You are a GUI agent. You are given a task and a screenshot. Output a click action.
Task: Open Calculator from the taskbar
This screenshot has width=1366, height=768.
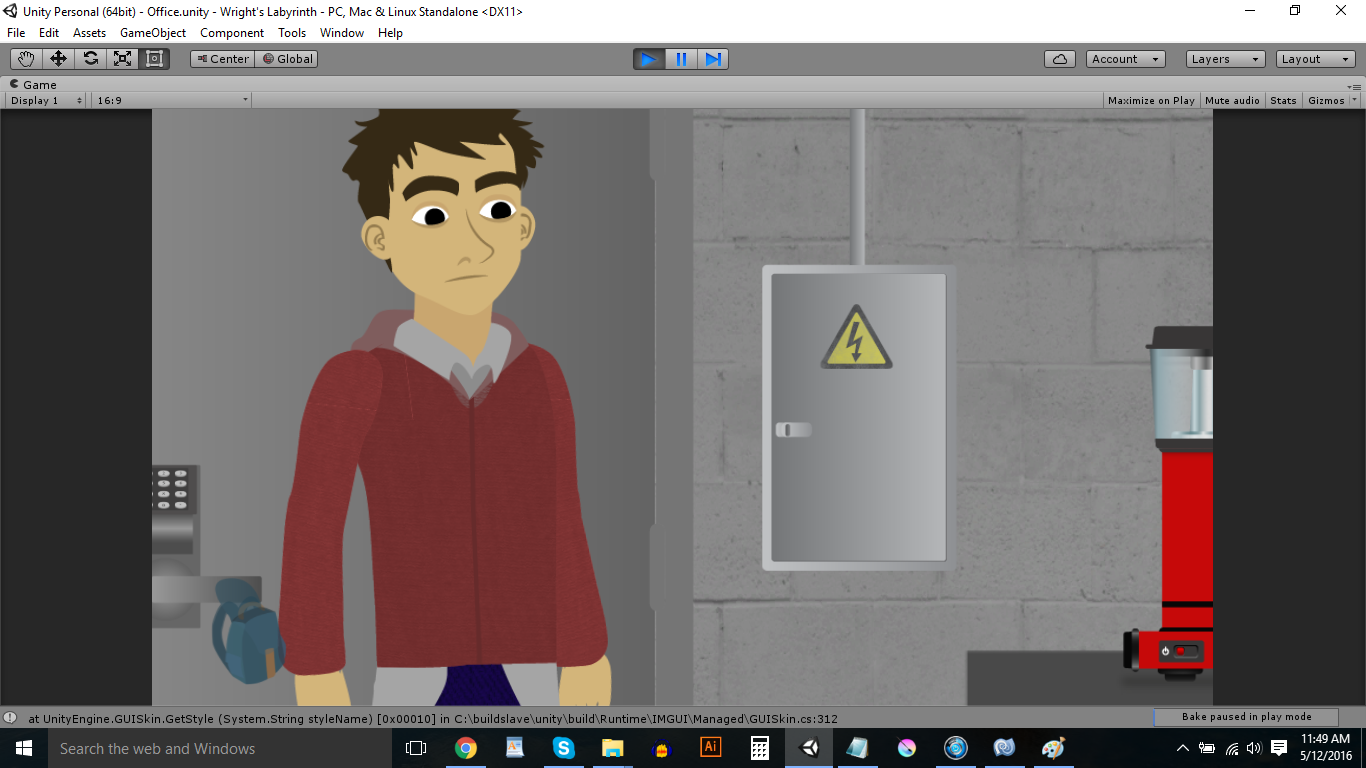click(x=759, y=748)
